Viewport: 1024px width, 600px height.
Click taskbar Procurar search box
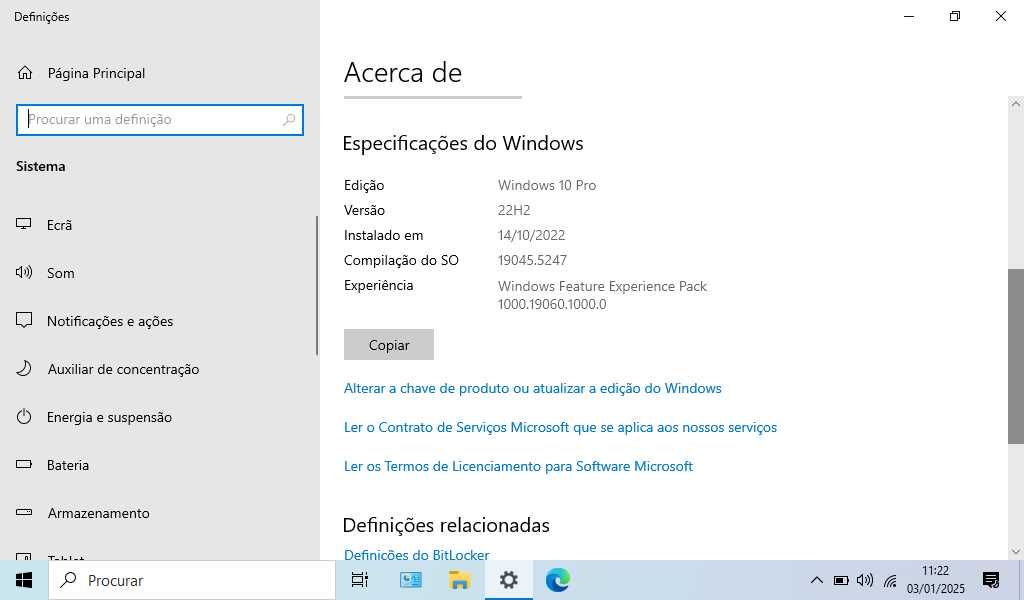[x=192, y=580]
